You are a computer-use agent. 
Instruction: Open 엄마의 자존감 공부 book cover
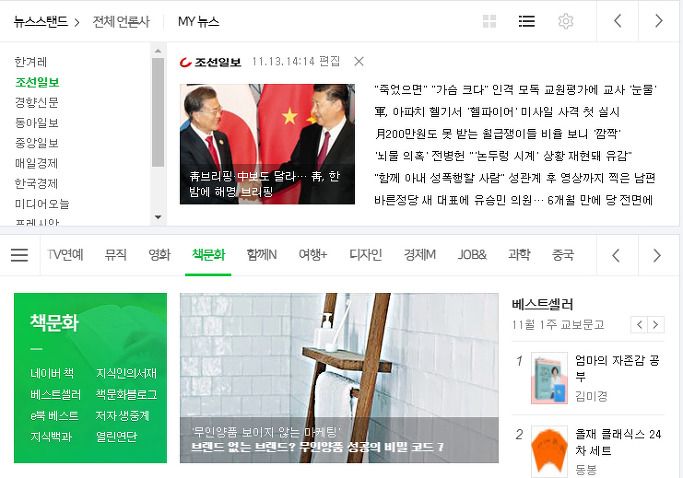pyautogui.click(x=549, y=378)
